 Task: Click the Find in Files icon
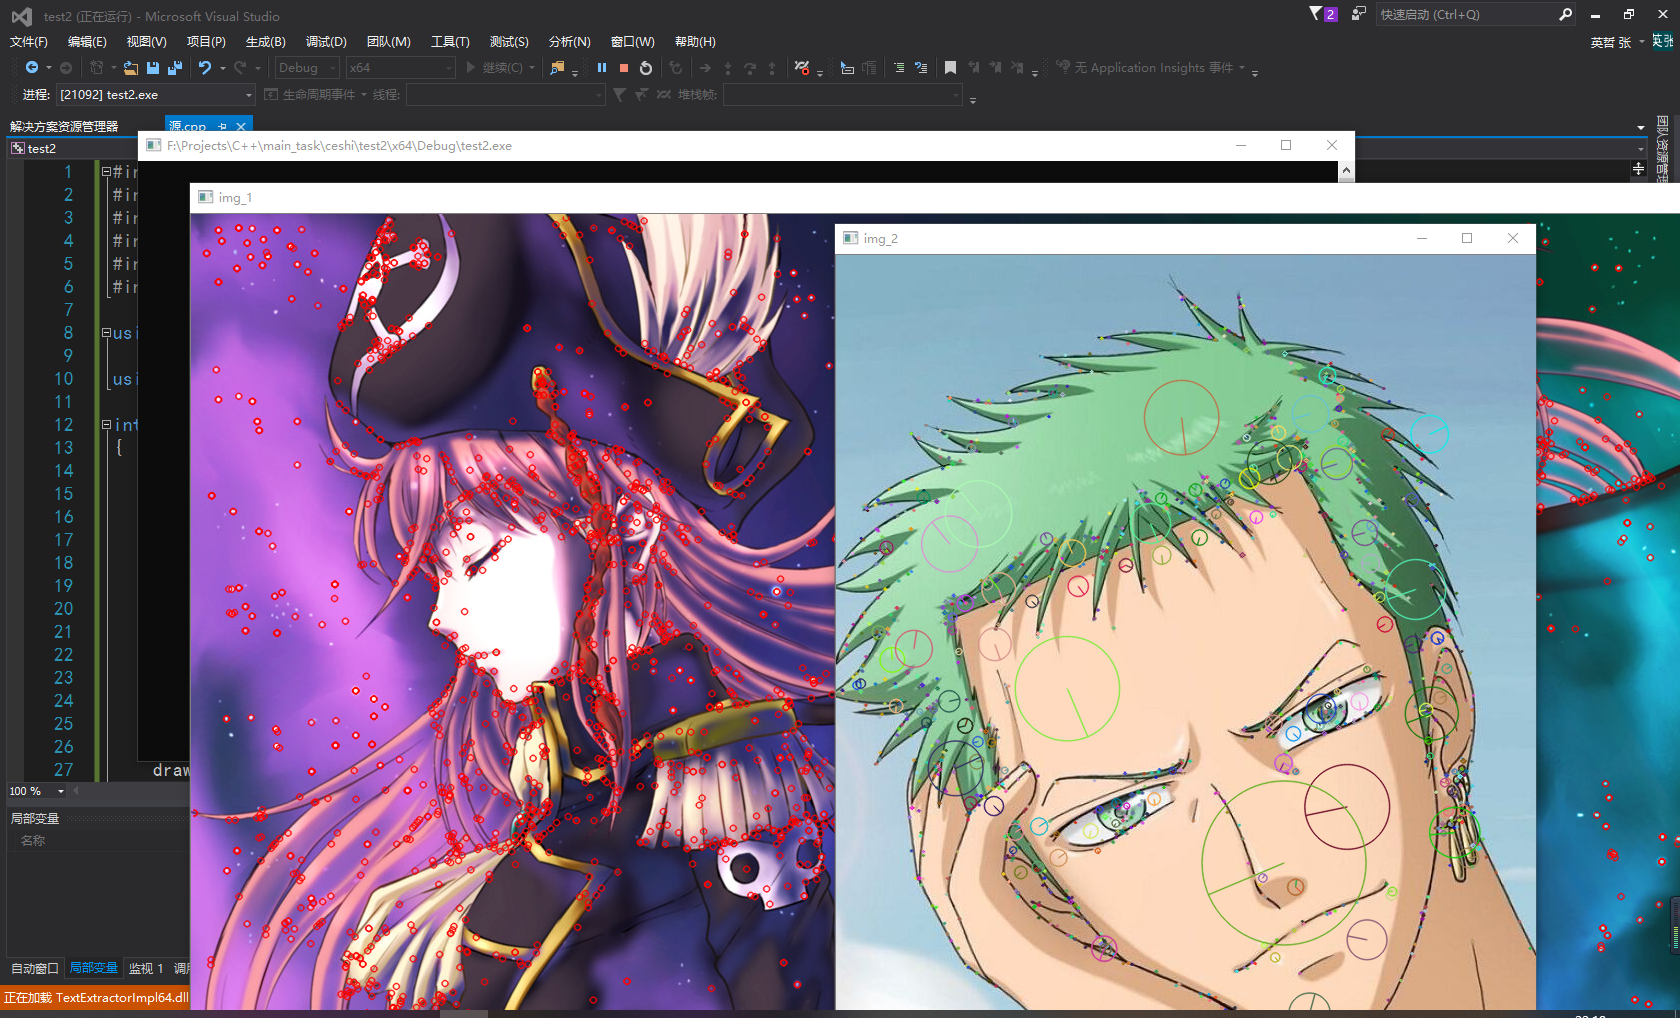click(x=557, y=67)
